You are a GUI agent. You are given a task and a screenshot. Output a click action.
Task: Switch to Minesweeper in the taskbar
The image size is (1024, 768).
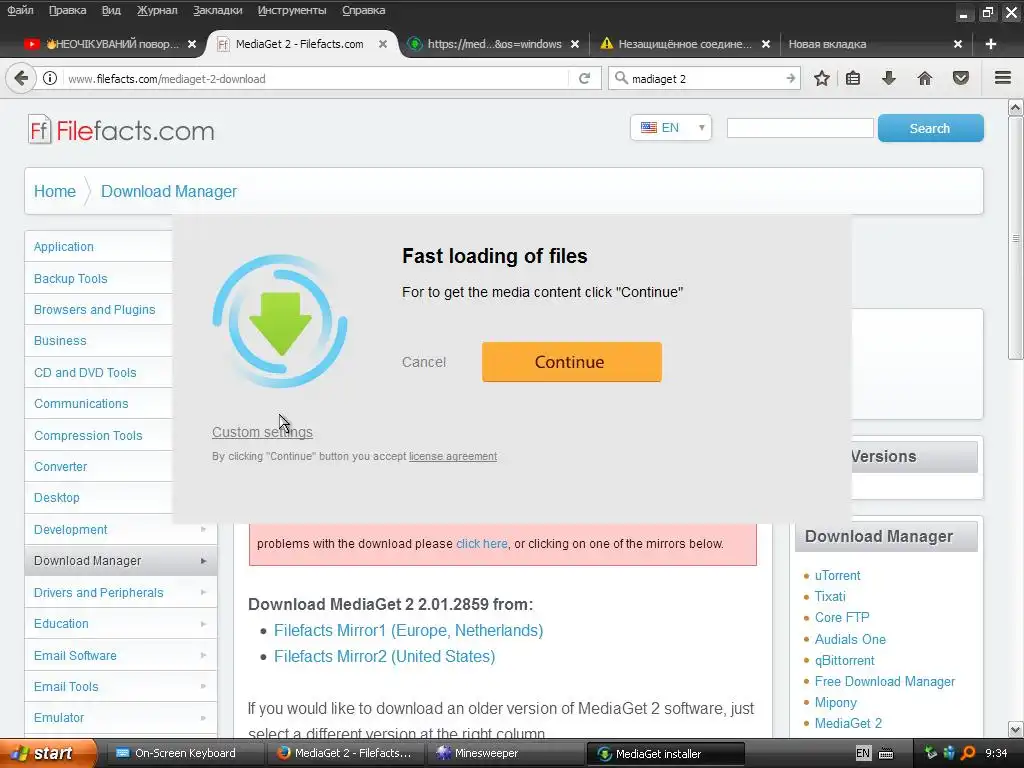tap(505, 754)
